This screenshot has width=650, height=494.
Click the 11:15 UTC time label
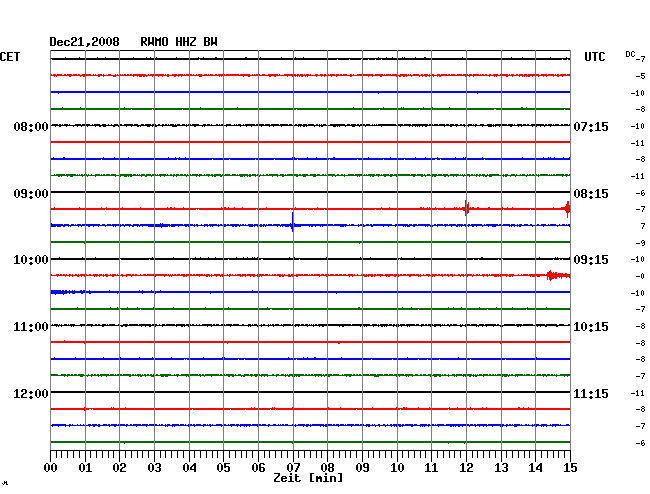pyautogui.click(x=591, y=393)
